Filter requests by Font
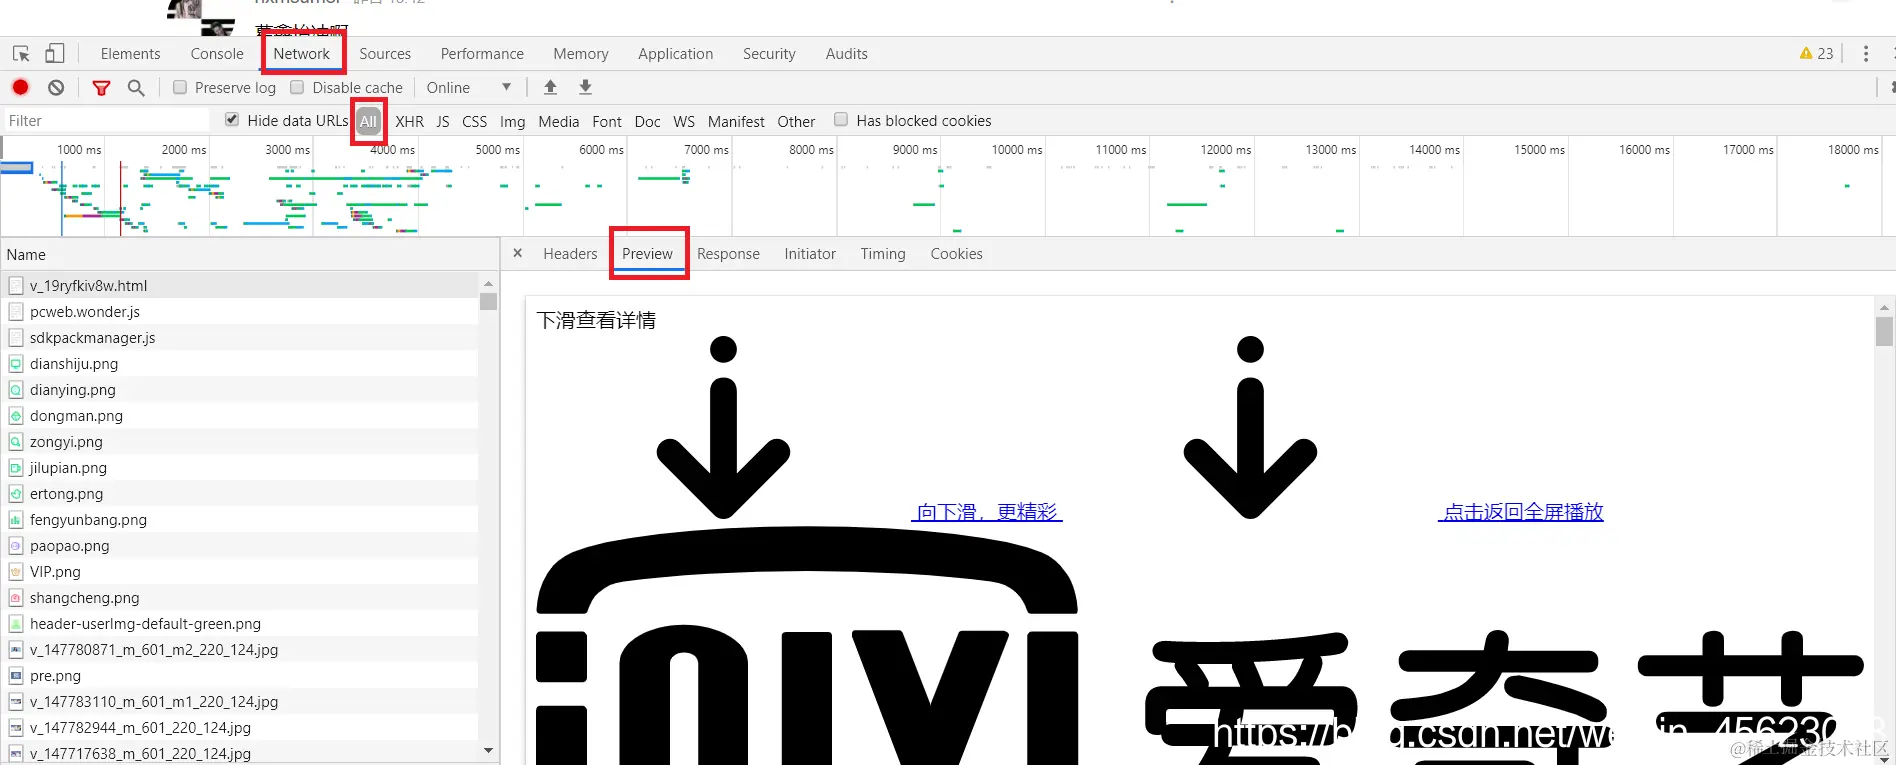1896x765 pixels. (x=607, y=121)
